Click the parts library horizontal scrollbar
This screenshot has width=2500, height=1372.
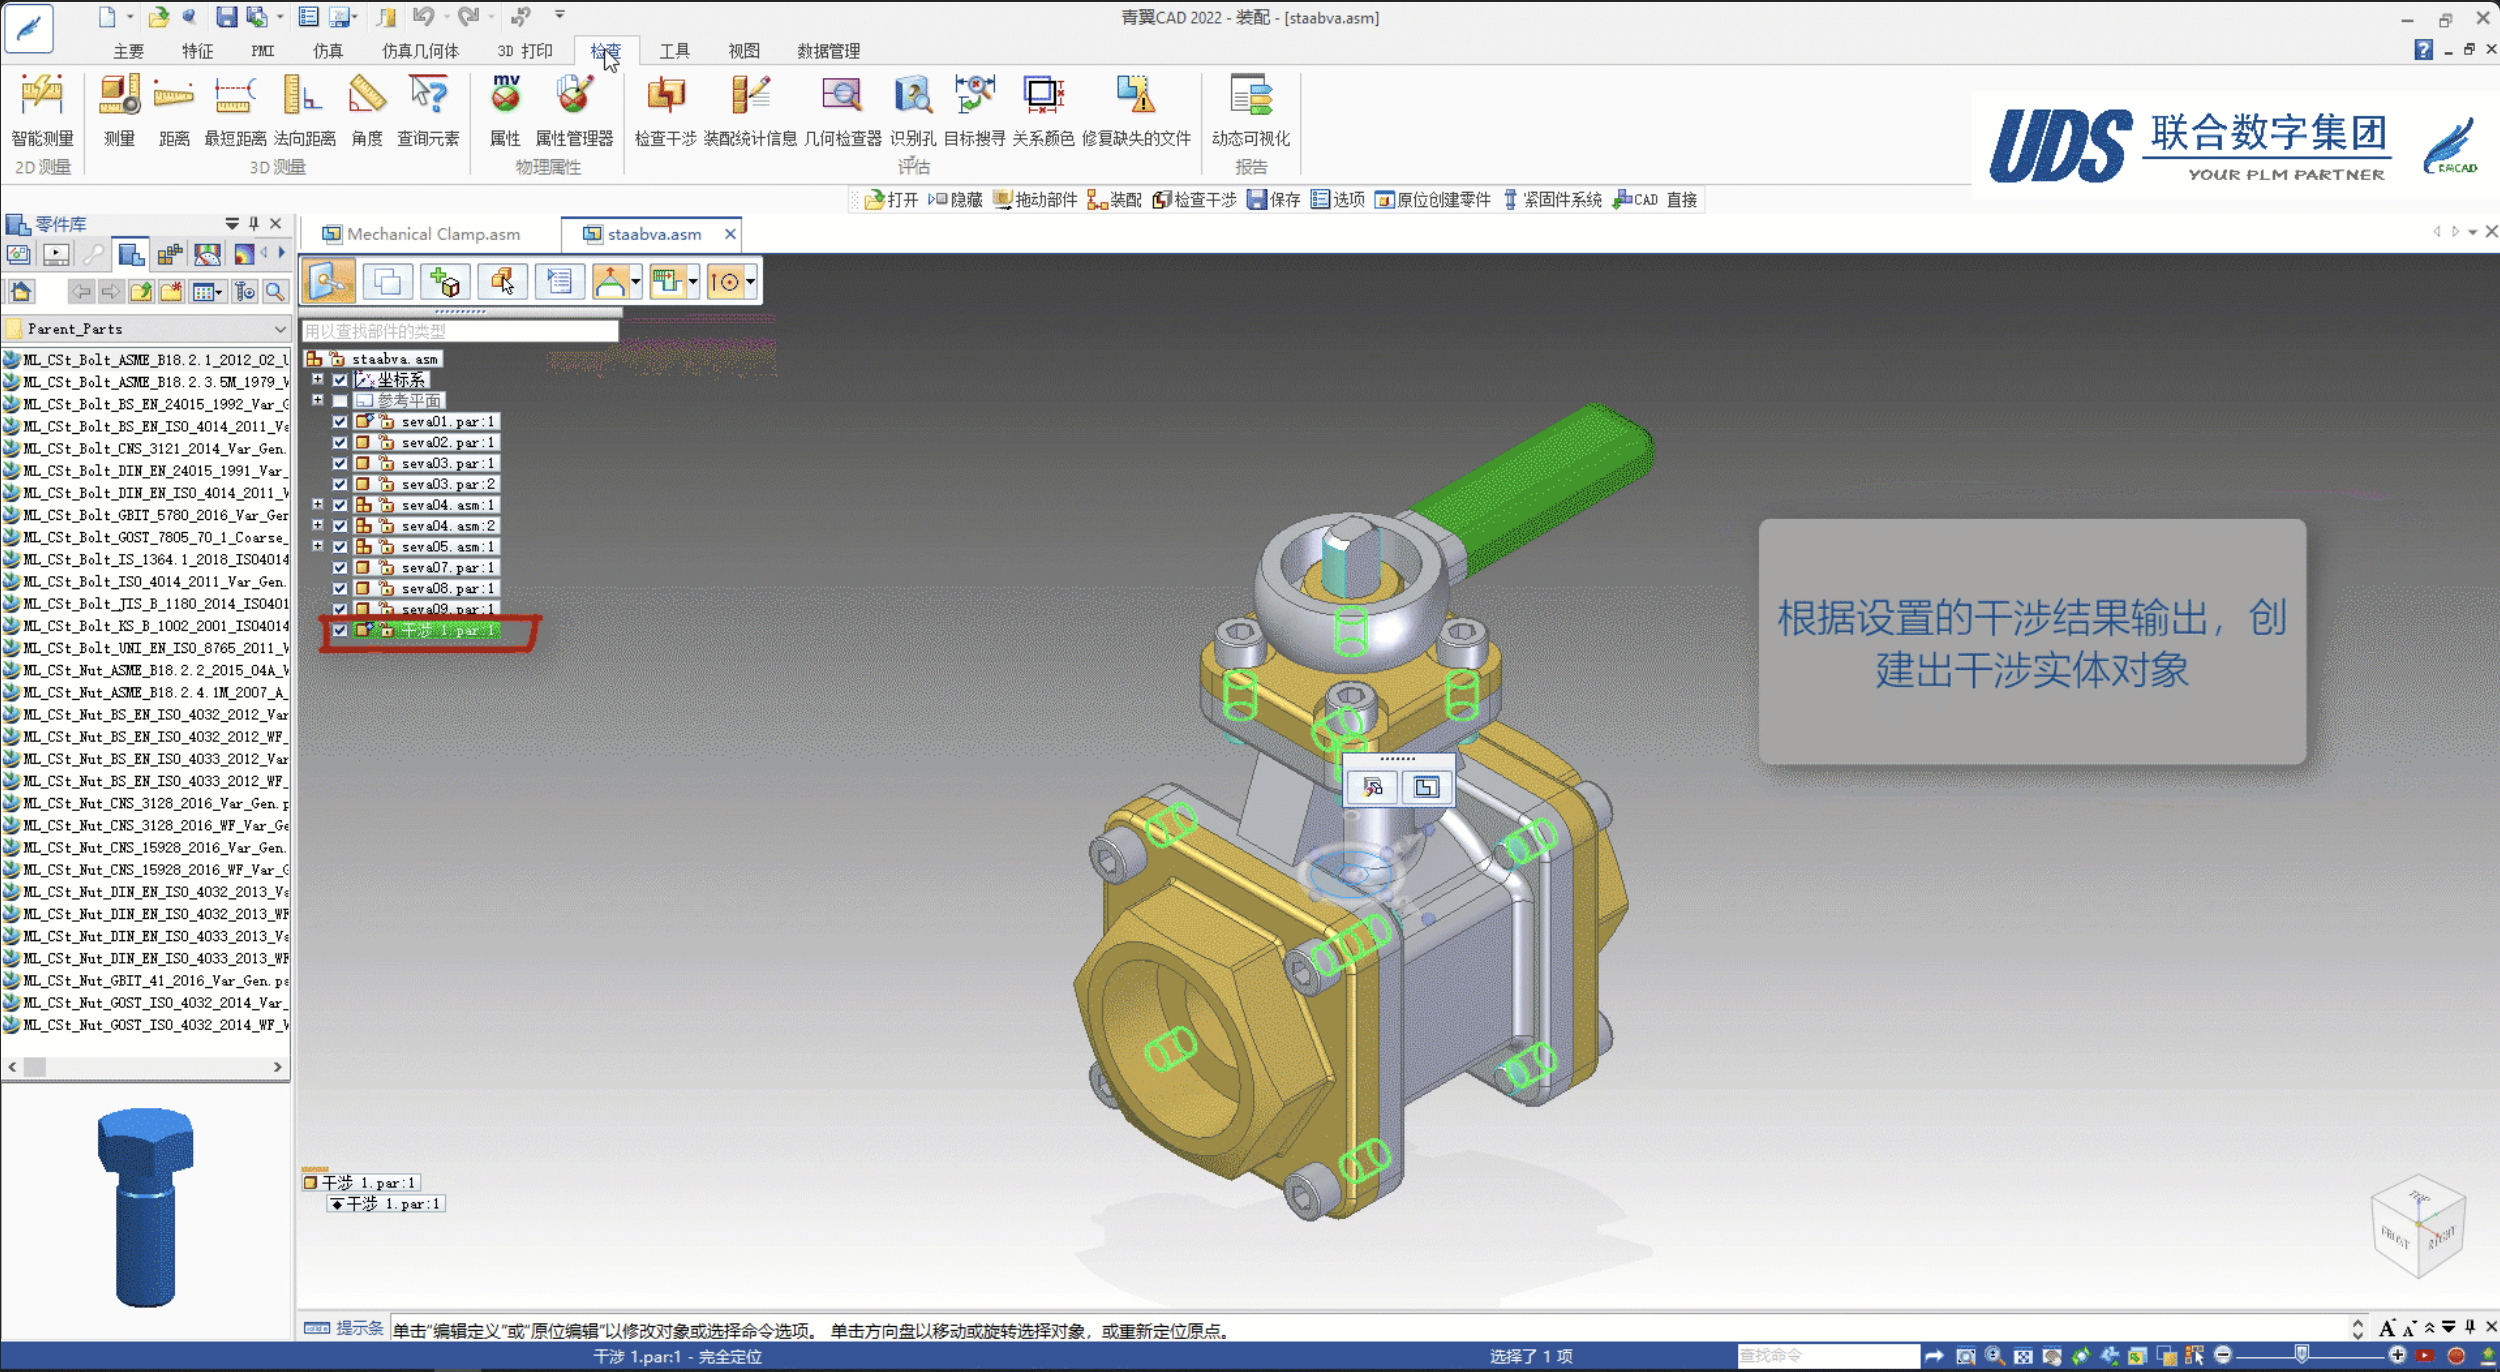coord(145,1067)
